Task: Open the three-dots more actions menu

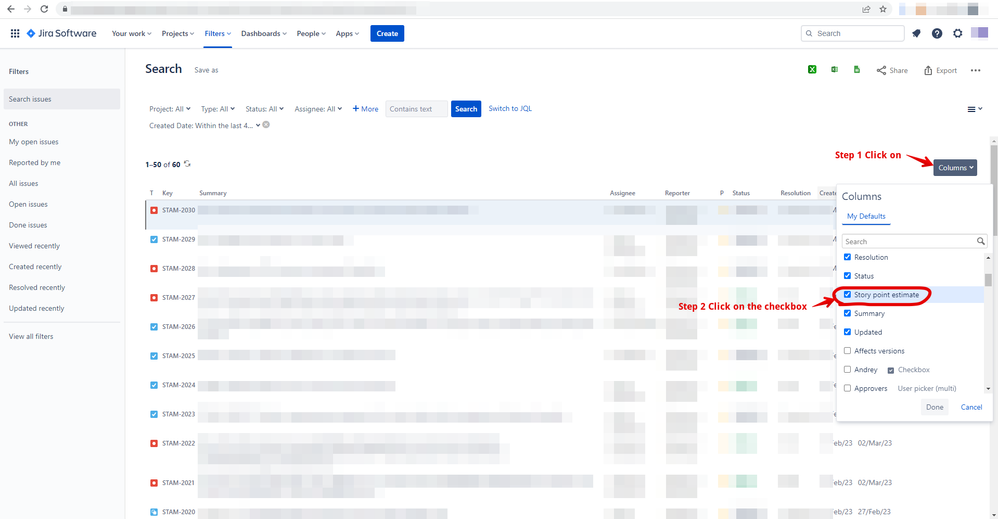Action: coord(975,70)
